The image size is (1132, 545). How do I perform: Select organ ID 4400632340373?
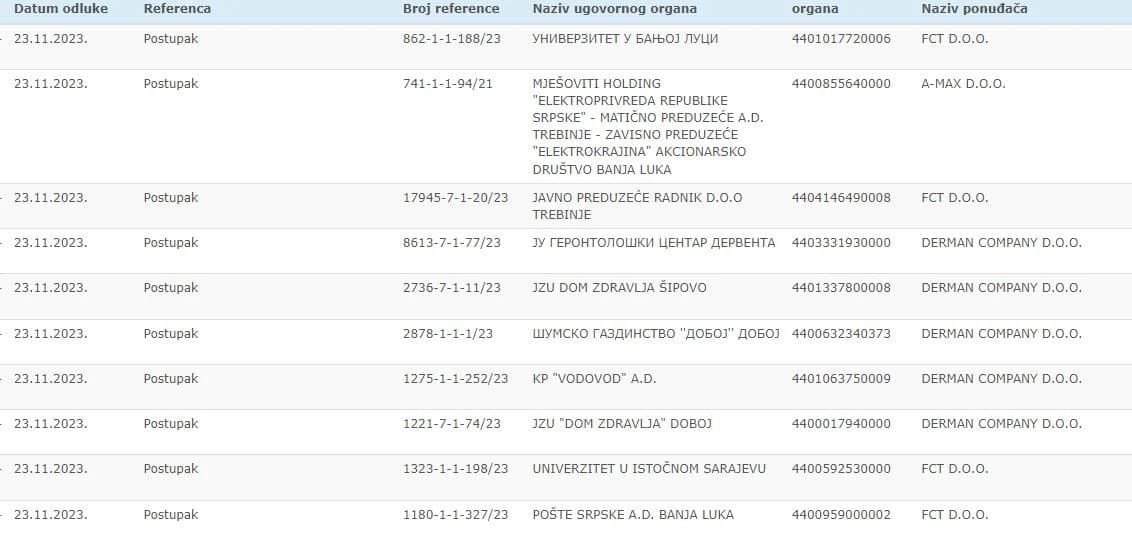click(841, 333)
